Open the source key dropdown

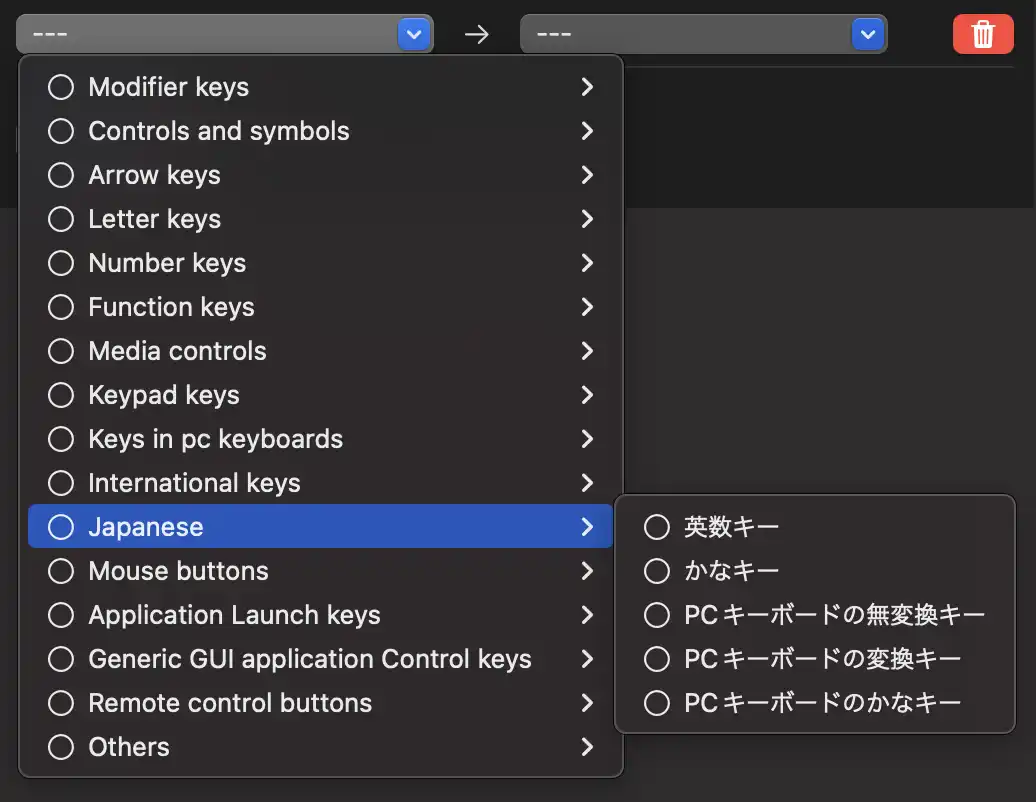pos(225,34)
